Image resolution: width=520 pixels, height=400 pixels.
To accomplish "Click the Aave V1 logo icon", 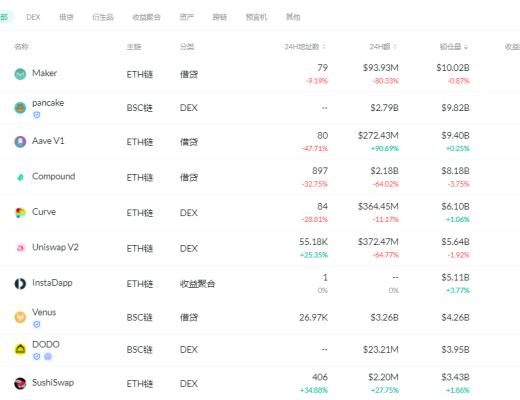I will point(20,142).
